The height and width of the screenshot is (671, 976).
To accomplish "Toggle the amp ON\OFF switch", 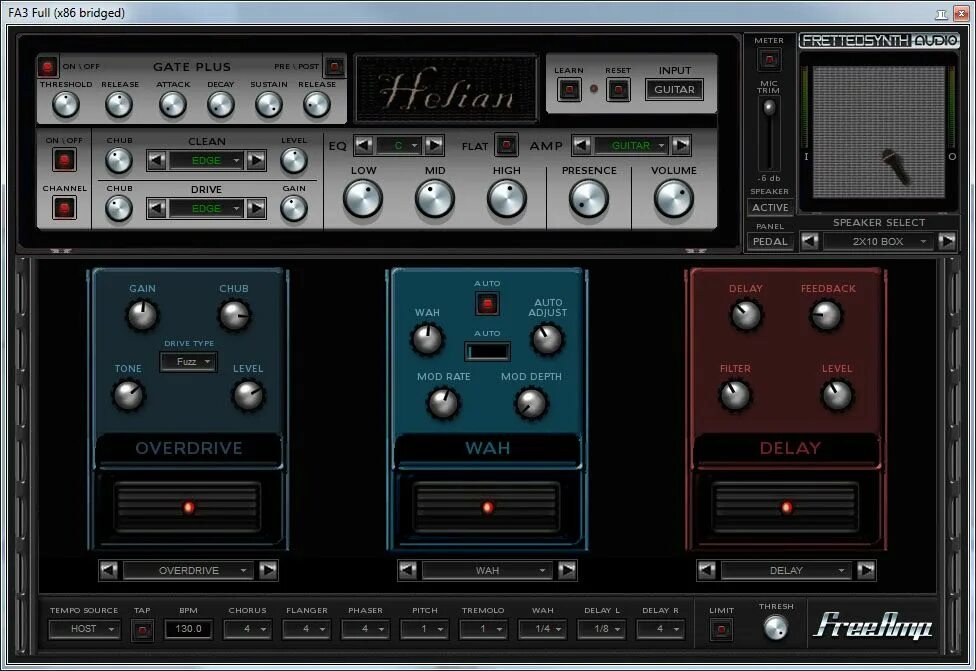I will click(63, 160).
